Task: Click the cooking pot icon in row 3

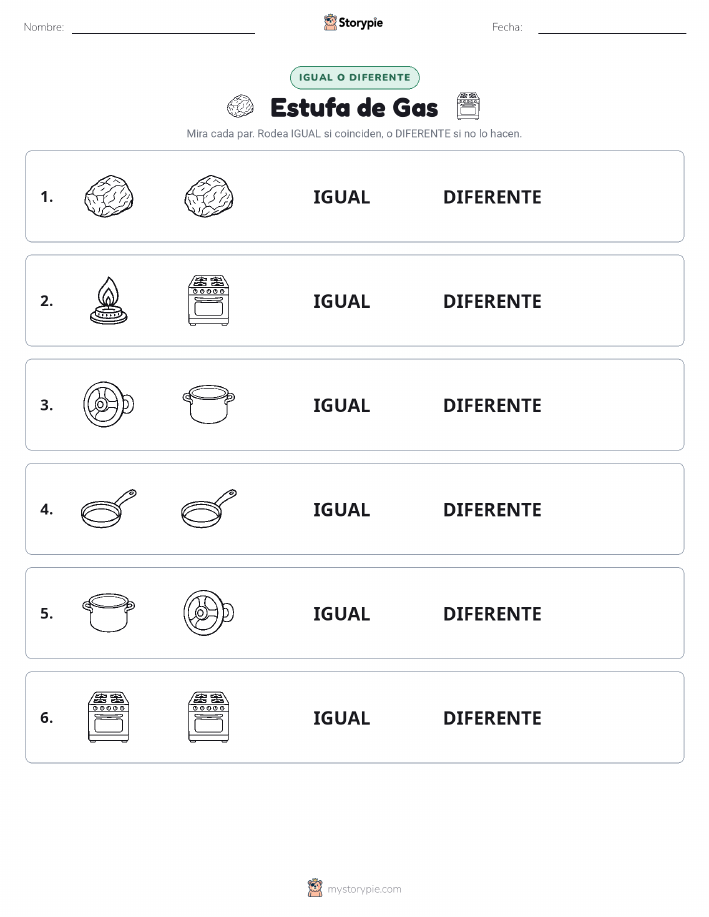Action: point(209,404)
